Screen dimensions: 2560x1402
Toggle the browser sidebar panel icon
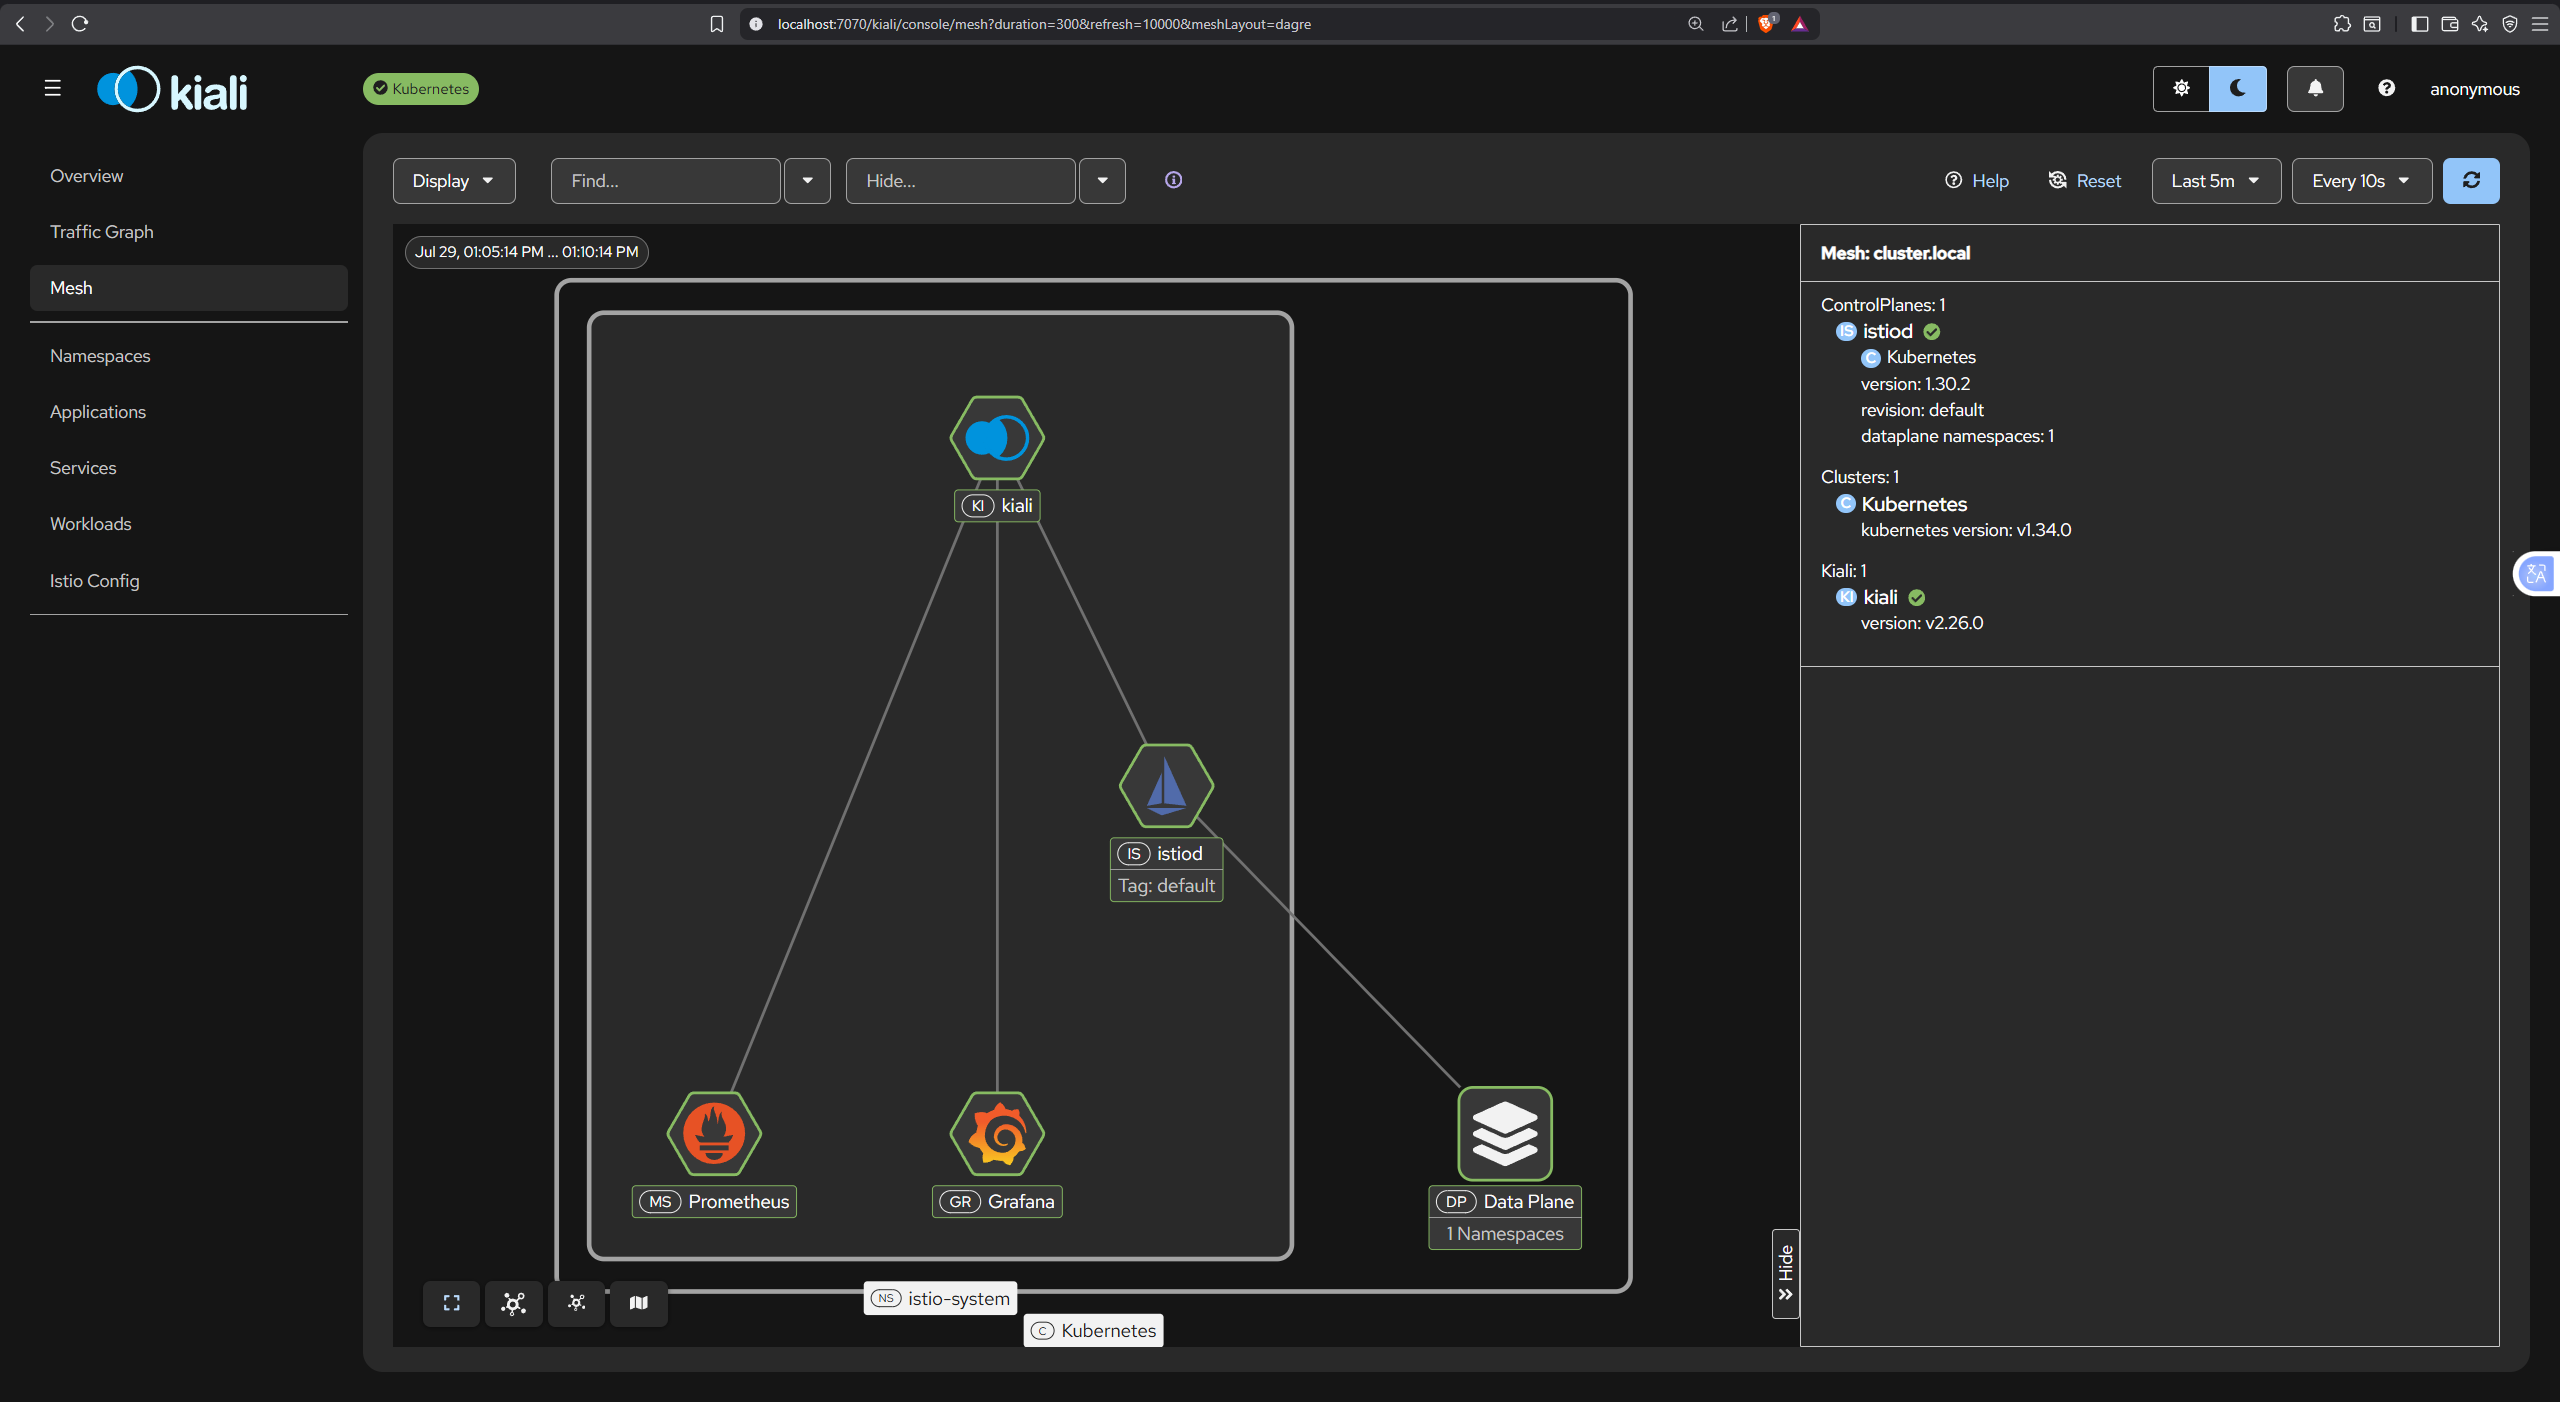(x=2420, y=24)
